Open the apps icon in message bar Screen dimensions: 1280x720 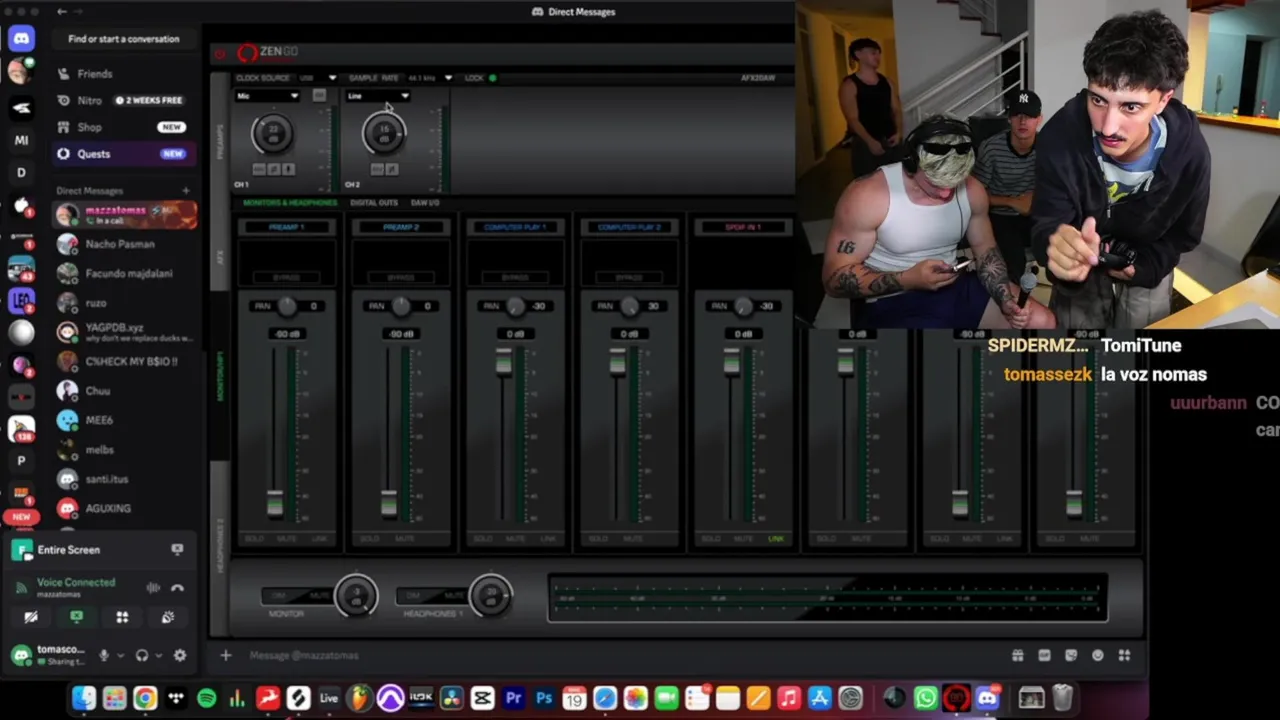coord(1124,655)
